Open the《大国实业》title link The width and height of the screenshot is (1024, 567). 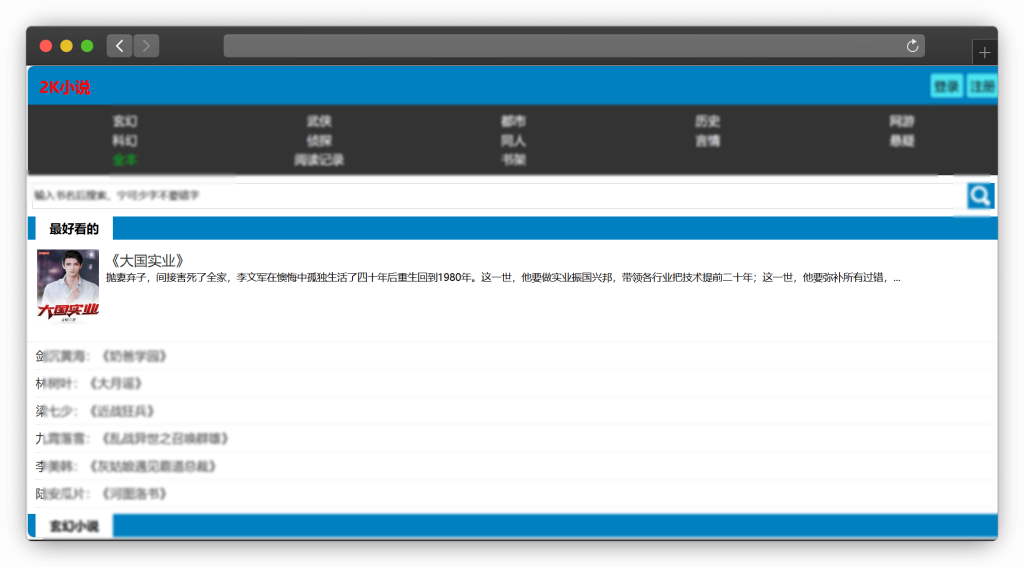(148, 261)
